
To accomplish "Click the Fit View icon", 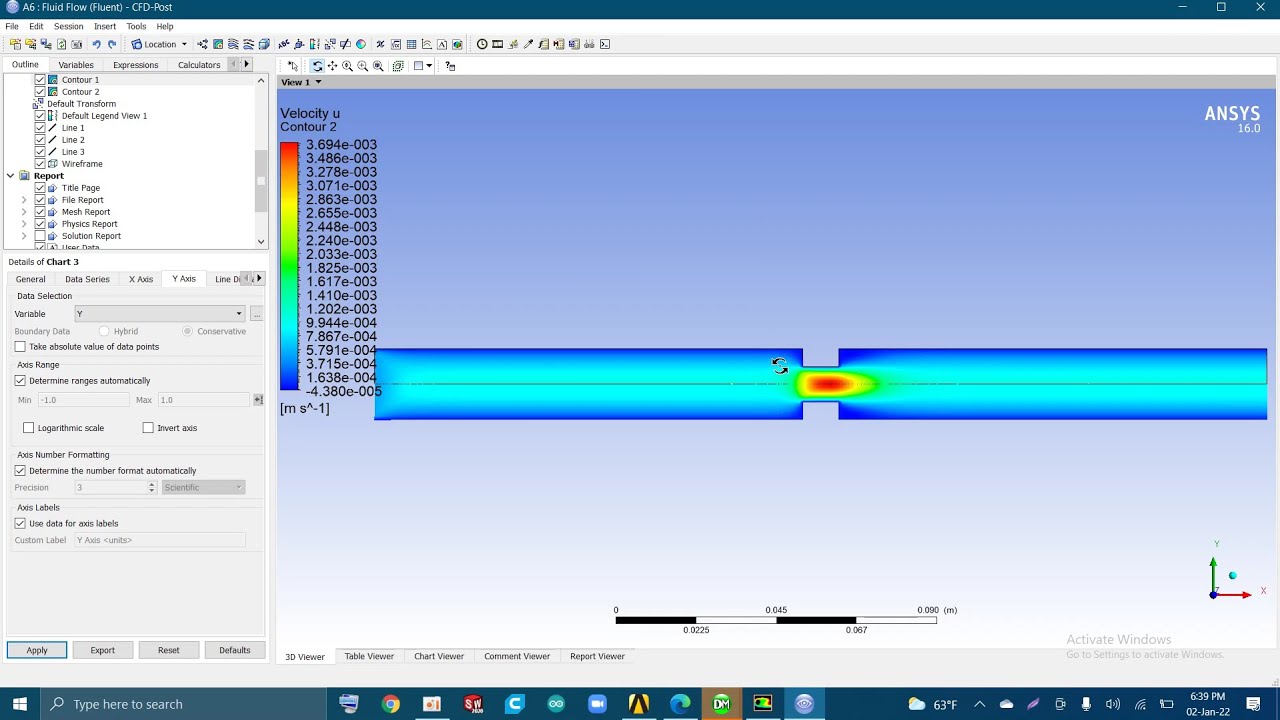I will click(378, 66).
